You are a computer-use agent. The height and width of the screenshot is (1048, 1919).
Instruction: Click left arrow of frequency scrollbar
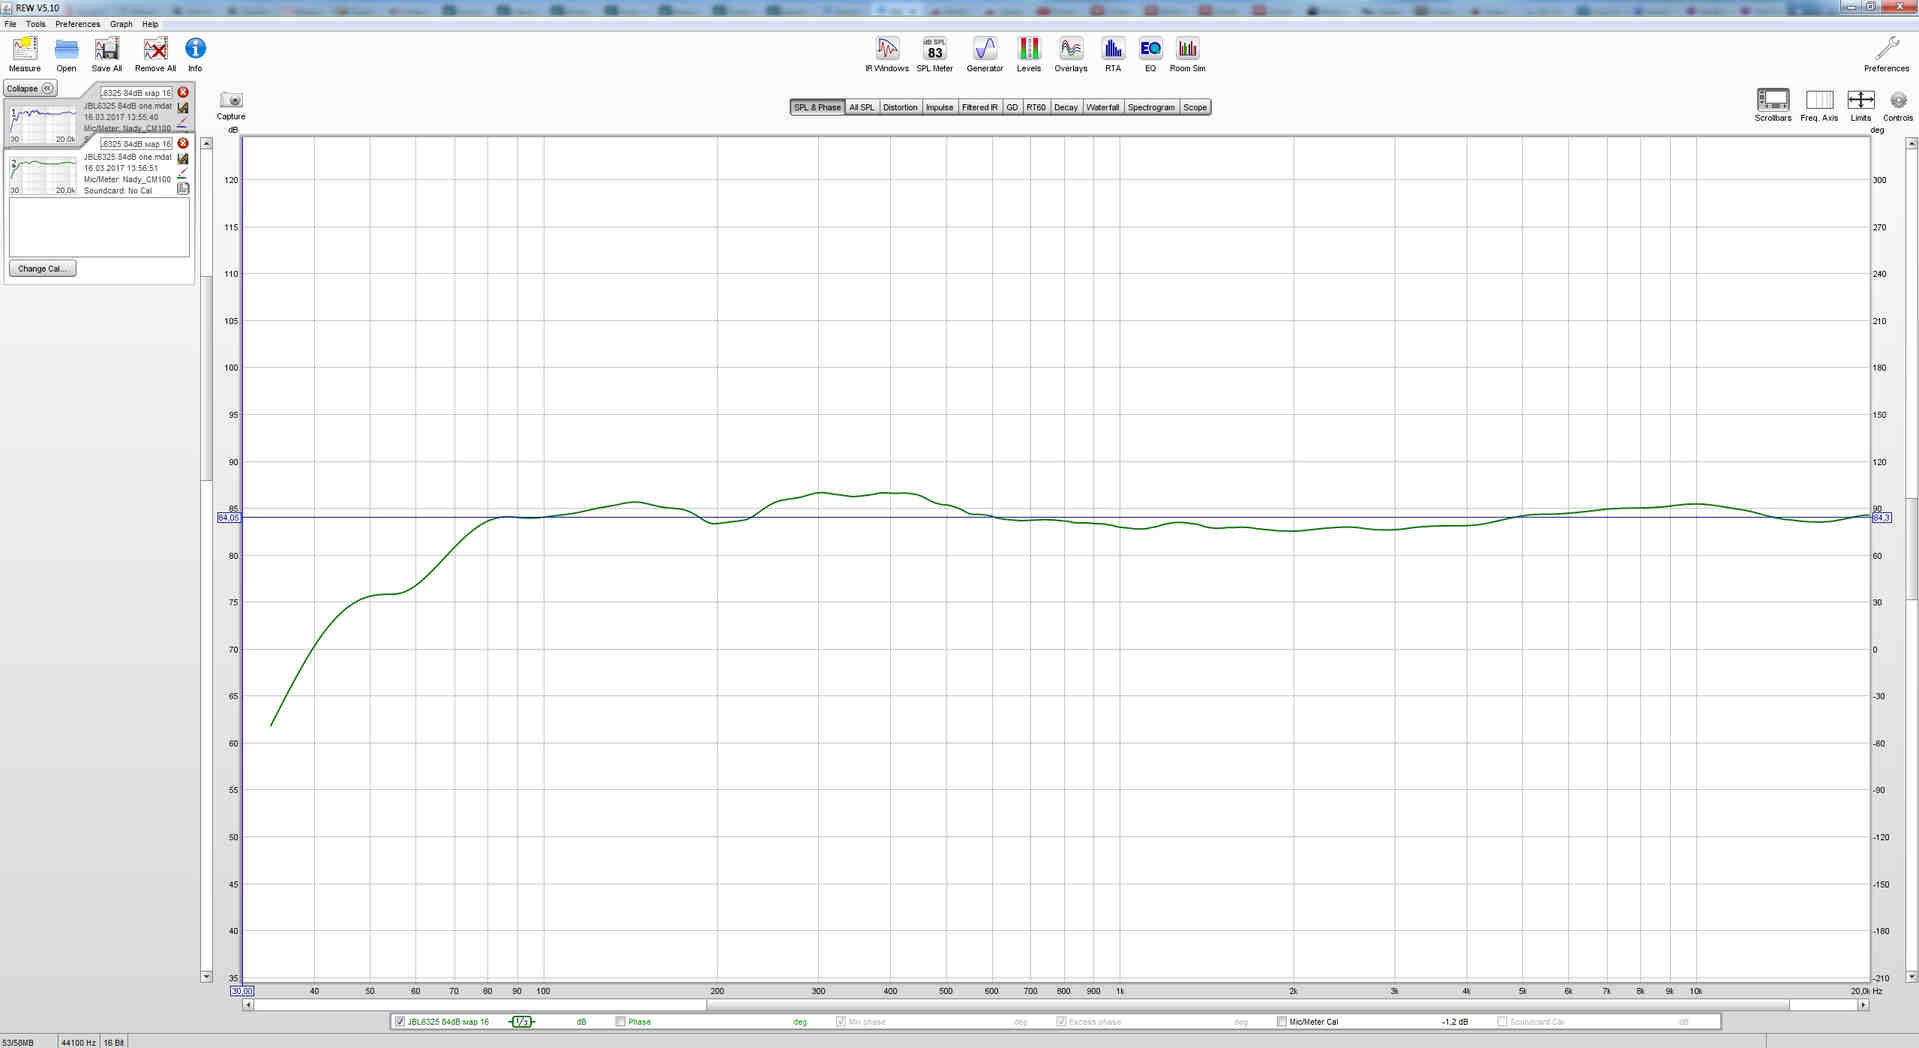point(248,1005)
